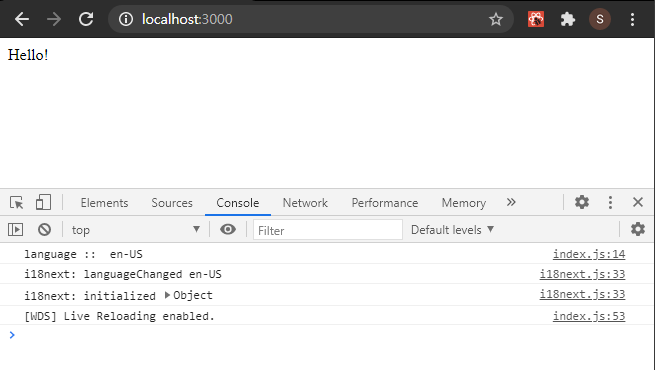Select the 'i18next: languageChanged en-US' message
This screenshot has width=655, height=370.
click(x=123, y=274)
